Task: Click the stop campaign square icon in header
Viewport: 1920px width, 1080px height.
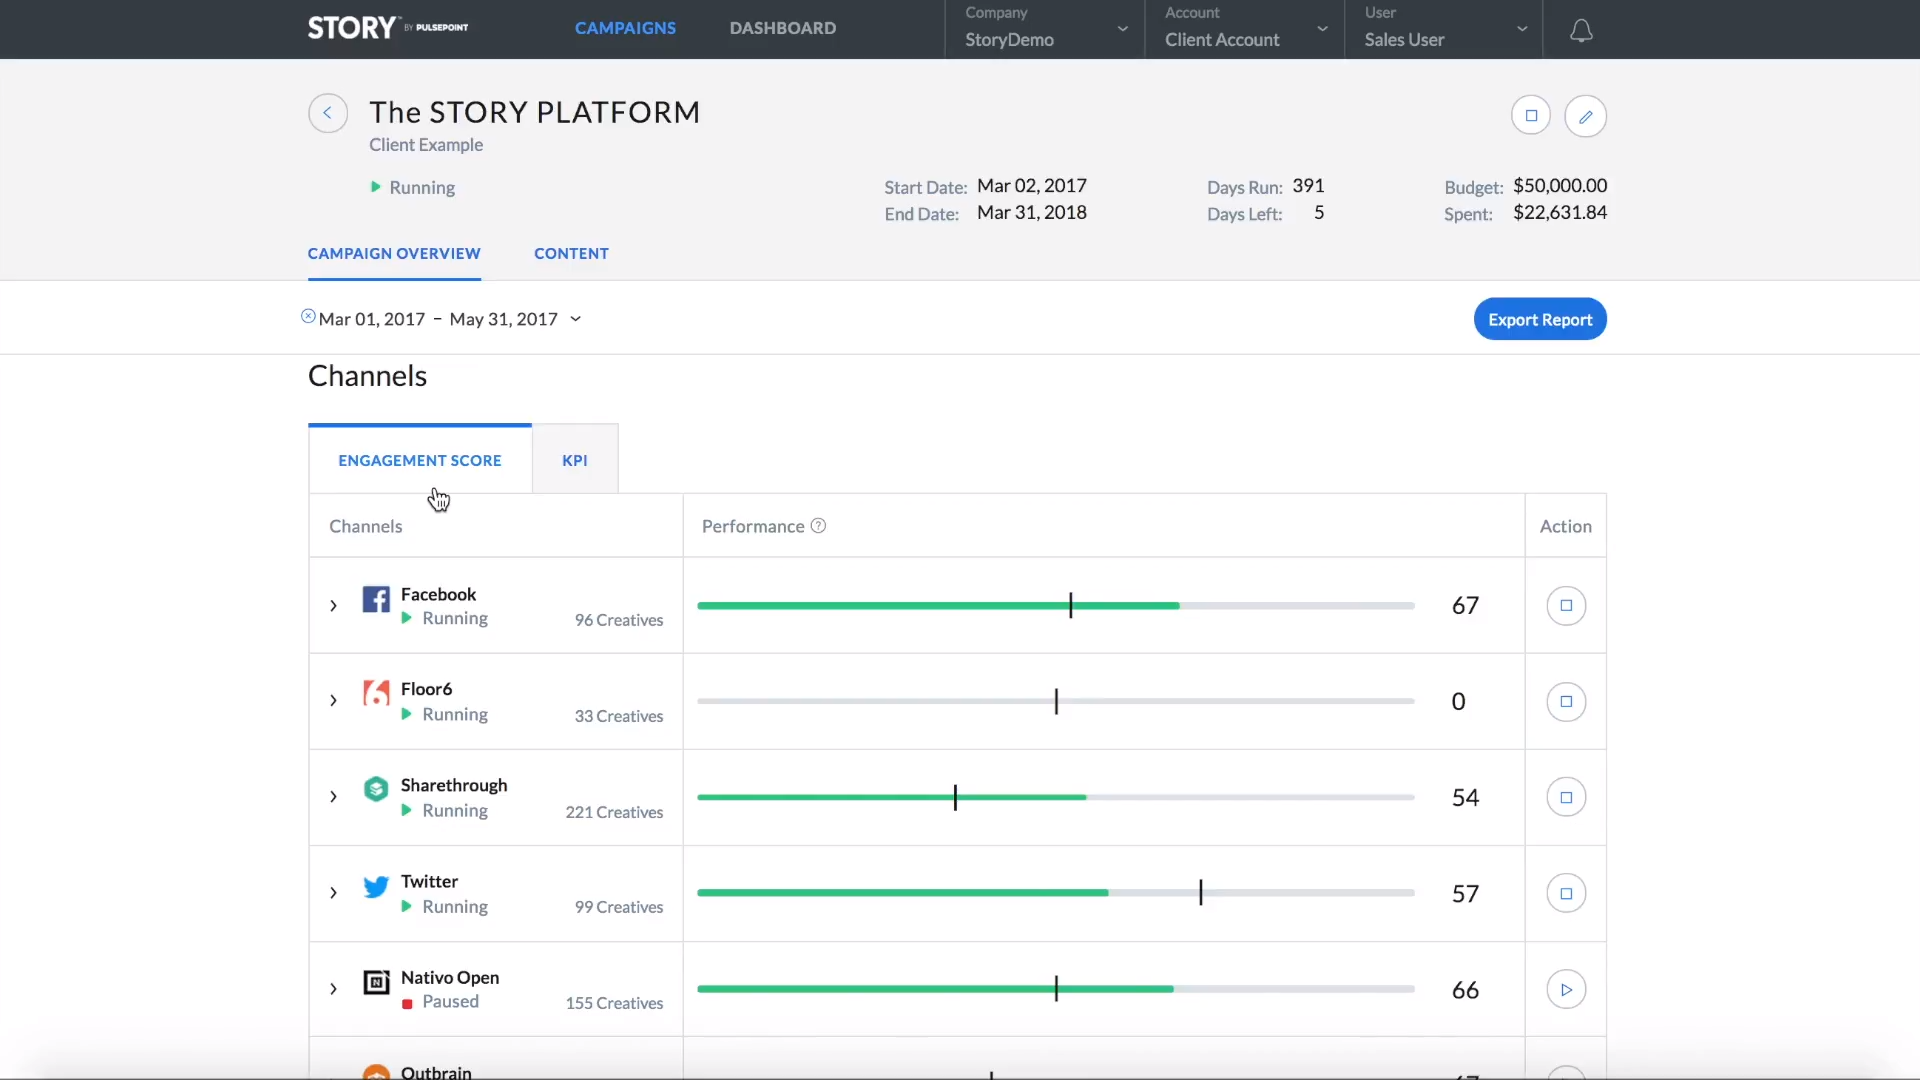Action: pos(1530,115)
